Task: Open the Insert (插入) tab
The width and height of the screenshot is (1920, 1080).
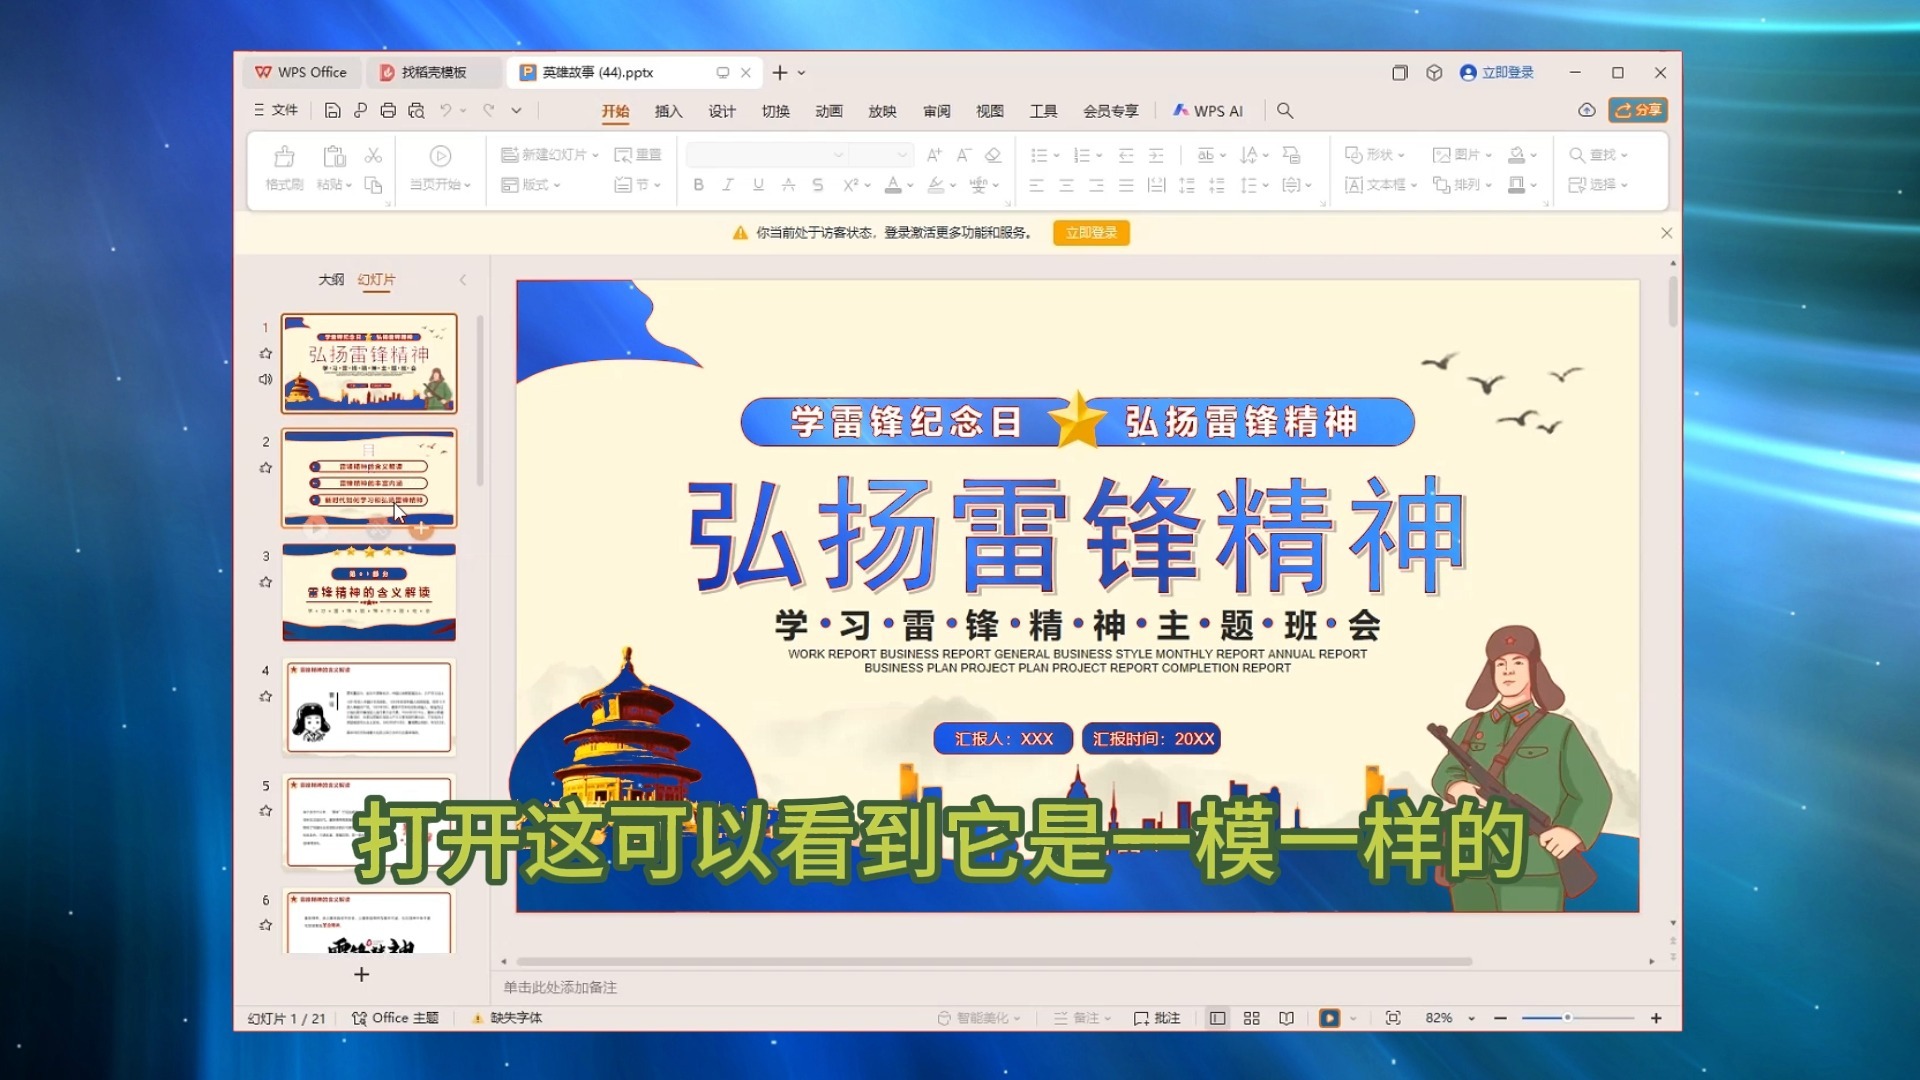Action: click(x=668, y=111)
